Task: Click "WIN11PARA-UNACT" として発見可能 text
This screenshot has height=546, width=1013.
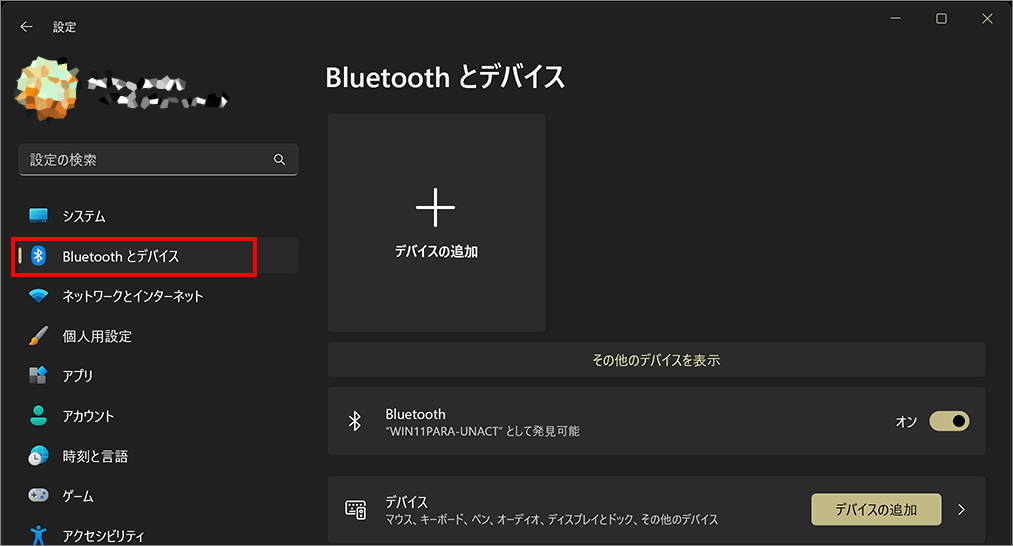Action: pyautogui.click(x=483, y=431)
